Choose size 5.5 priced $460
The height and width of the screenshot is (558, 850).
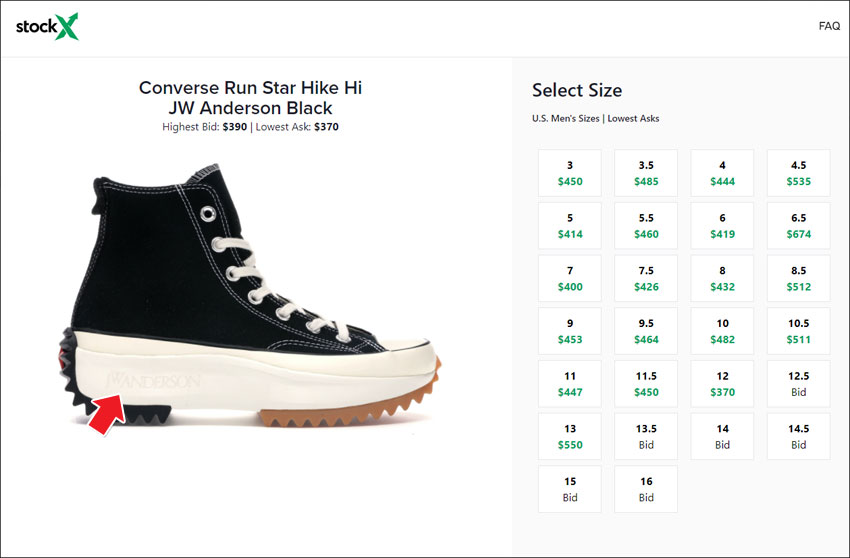coord(646,227)
